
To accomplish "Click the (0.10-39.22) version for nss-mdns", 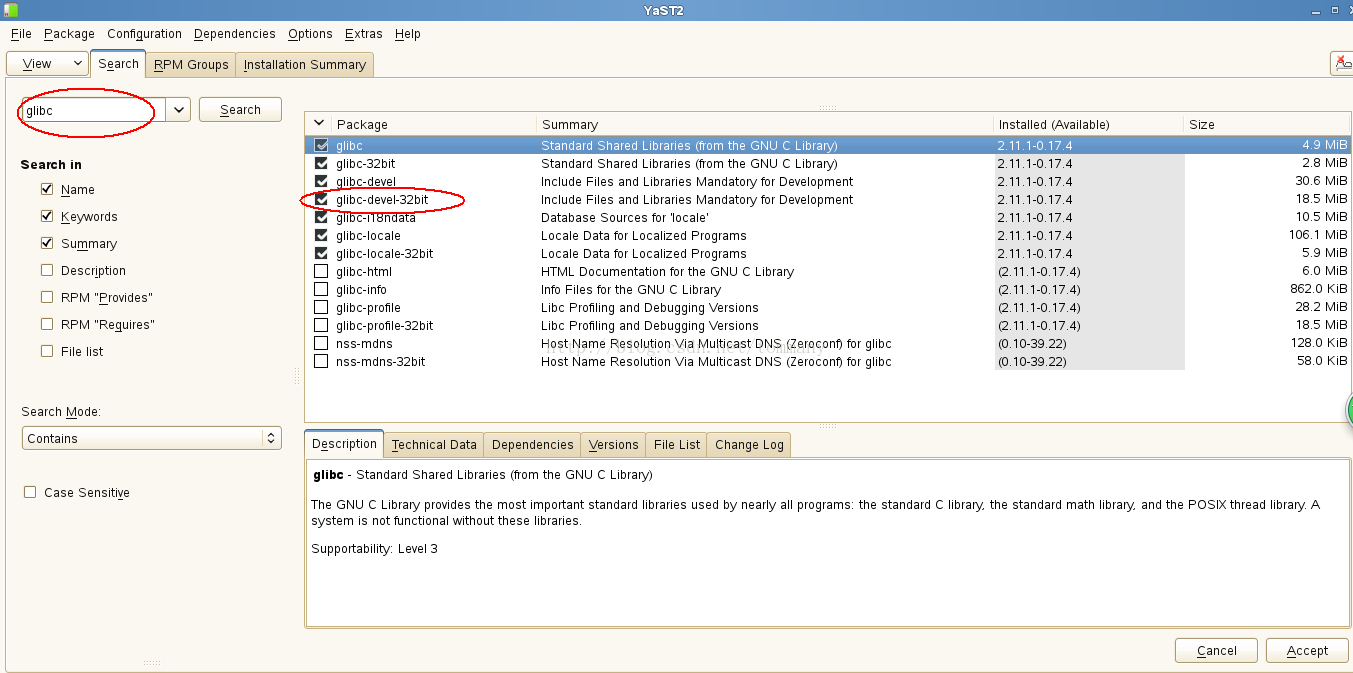I will (x=1032, y=343).
